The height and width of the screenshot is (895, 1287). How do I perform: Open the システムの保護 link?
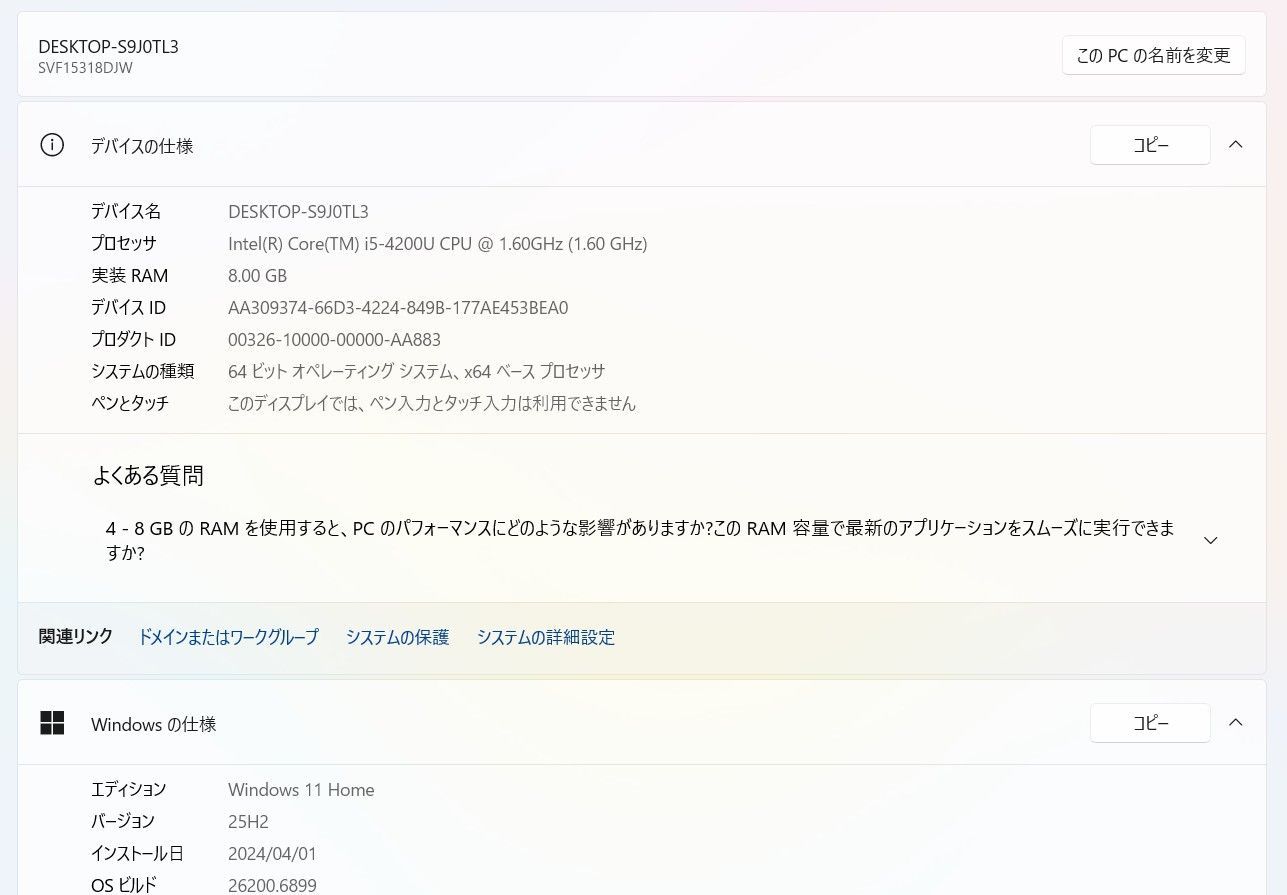397,637
